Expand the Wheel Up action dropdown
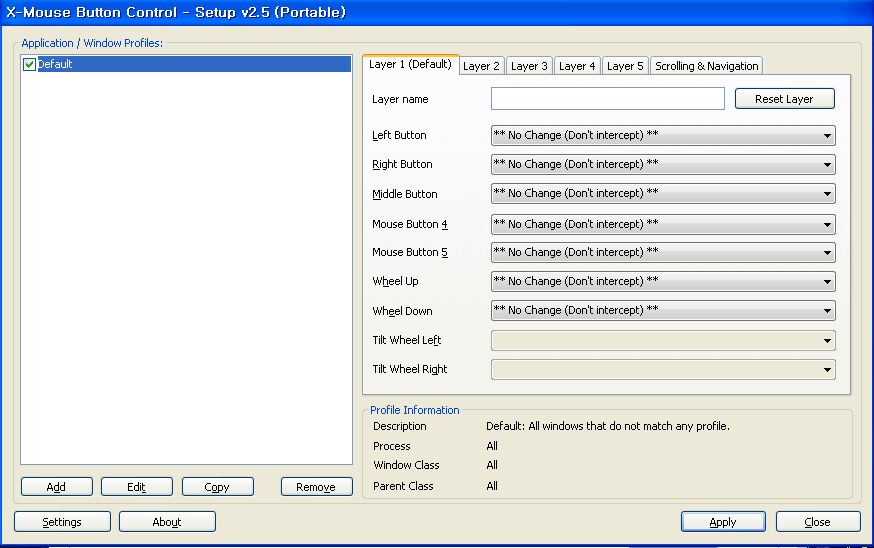The width and height of the screenshot is (874, 548). pos(663,282)
